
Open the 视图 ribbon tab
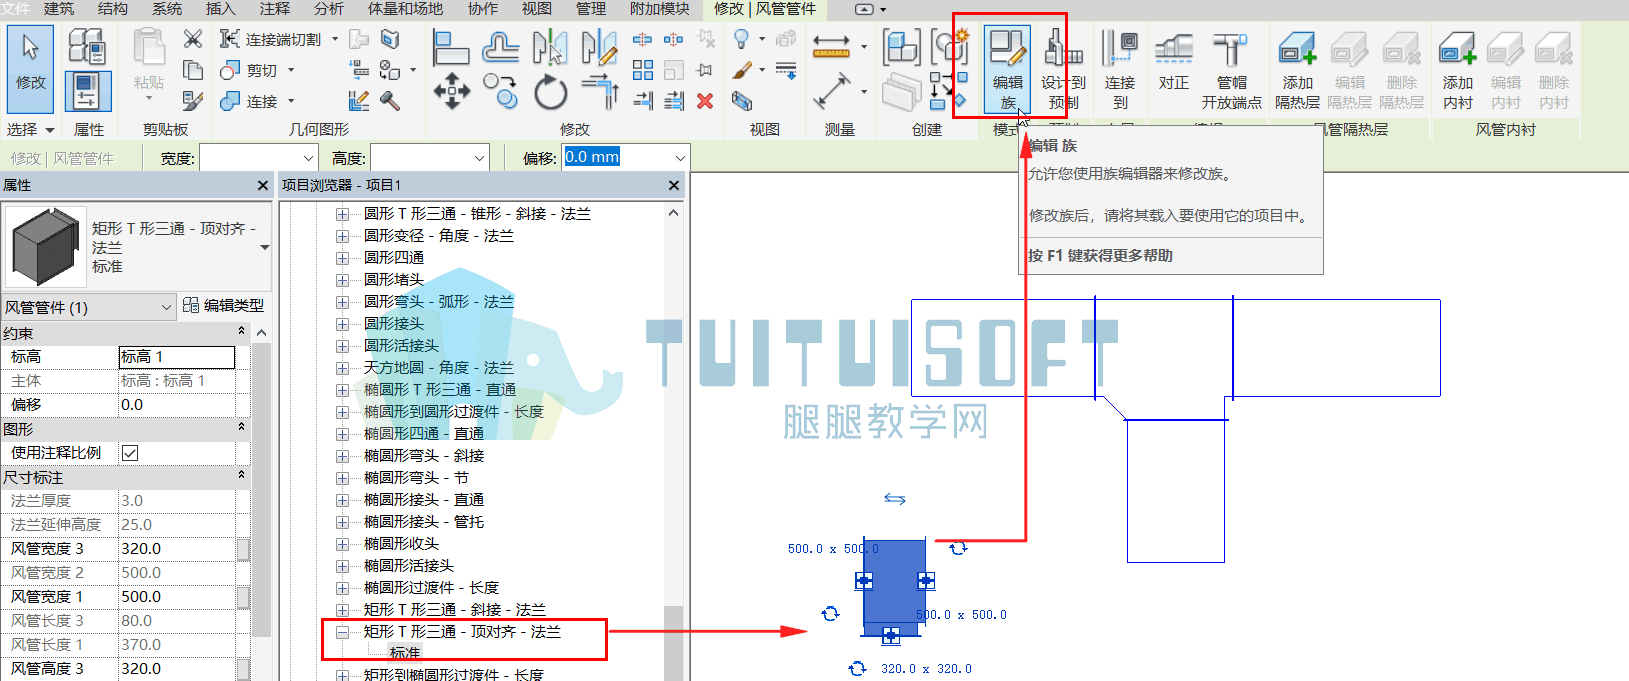(x=537, y=9)
